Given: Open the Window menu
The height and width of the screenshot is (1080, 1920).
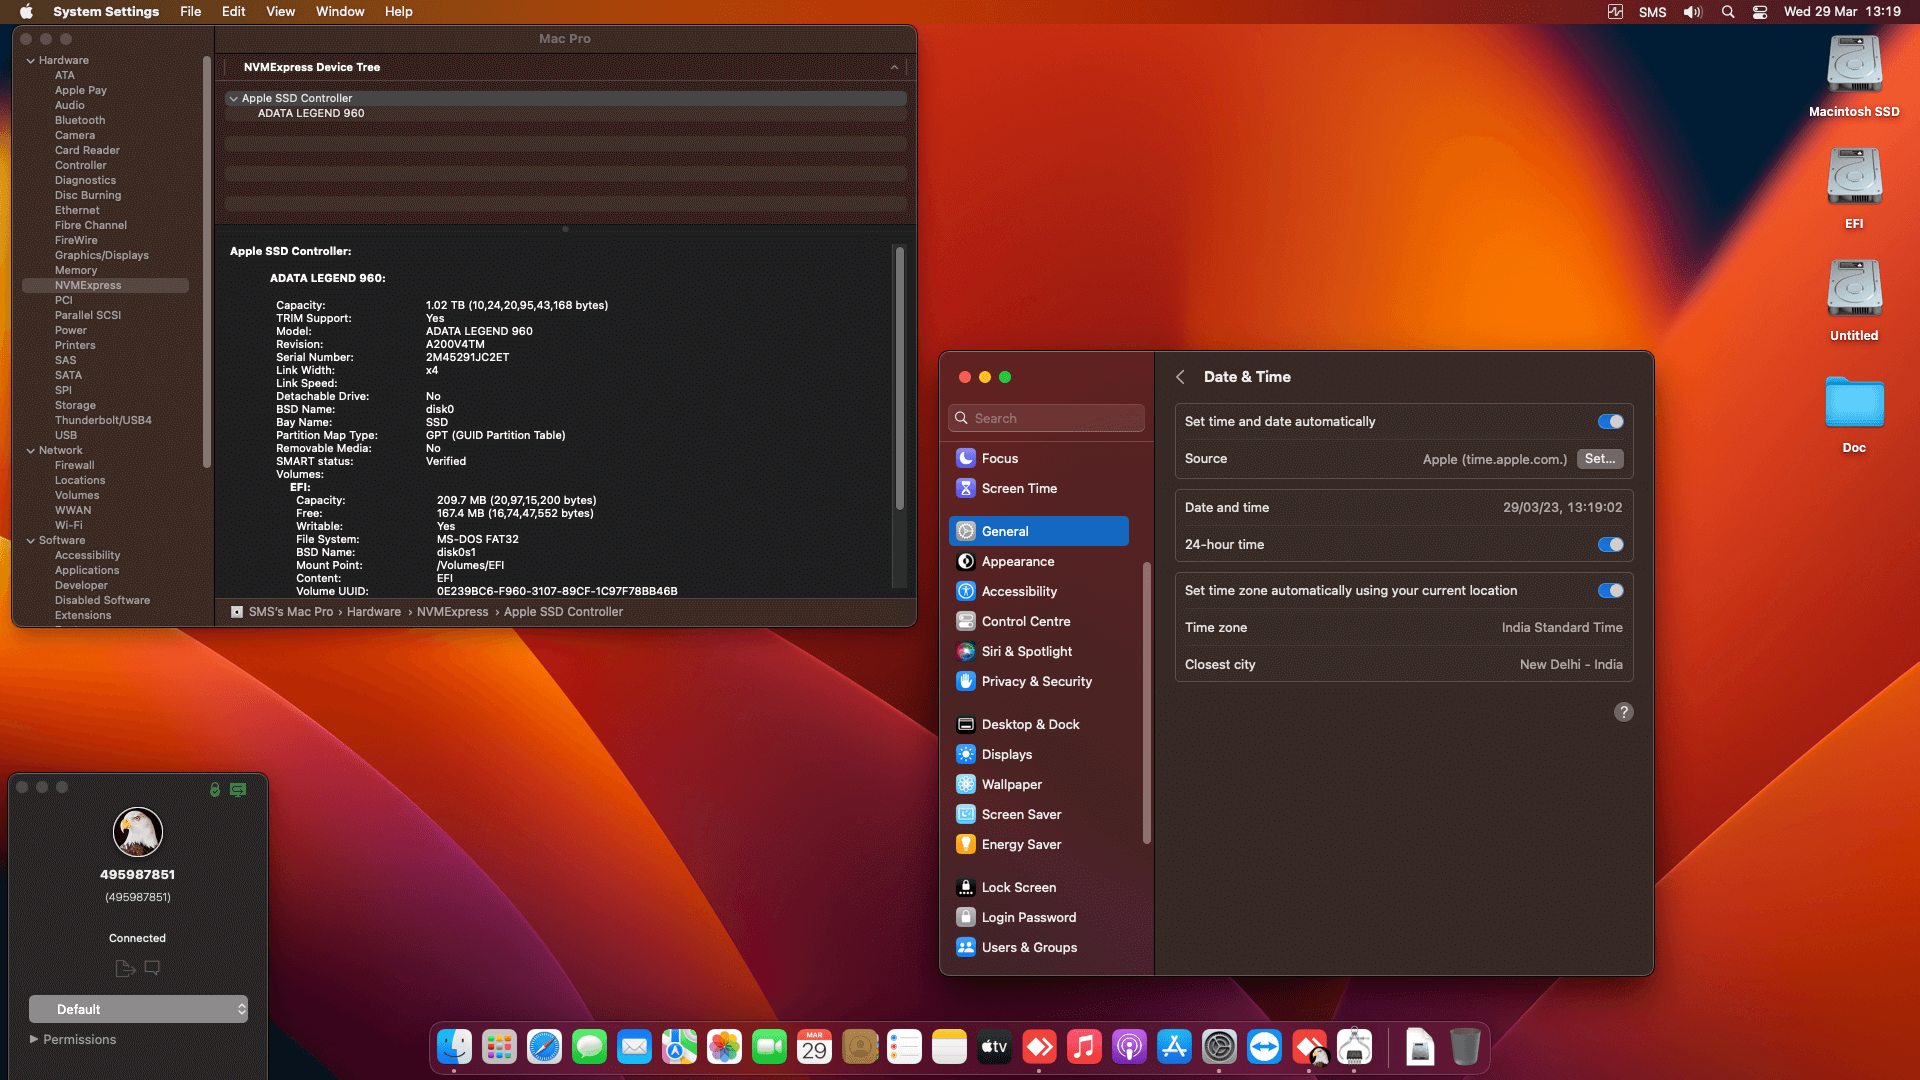Looking at the screenshot, I should (340, 12).
